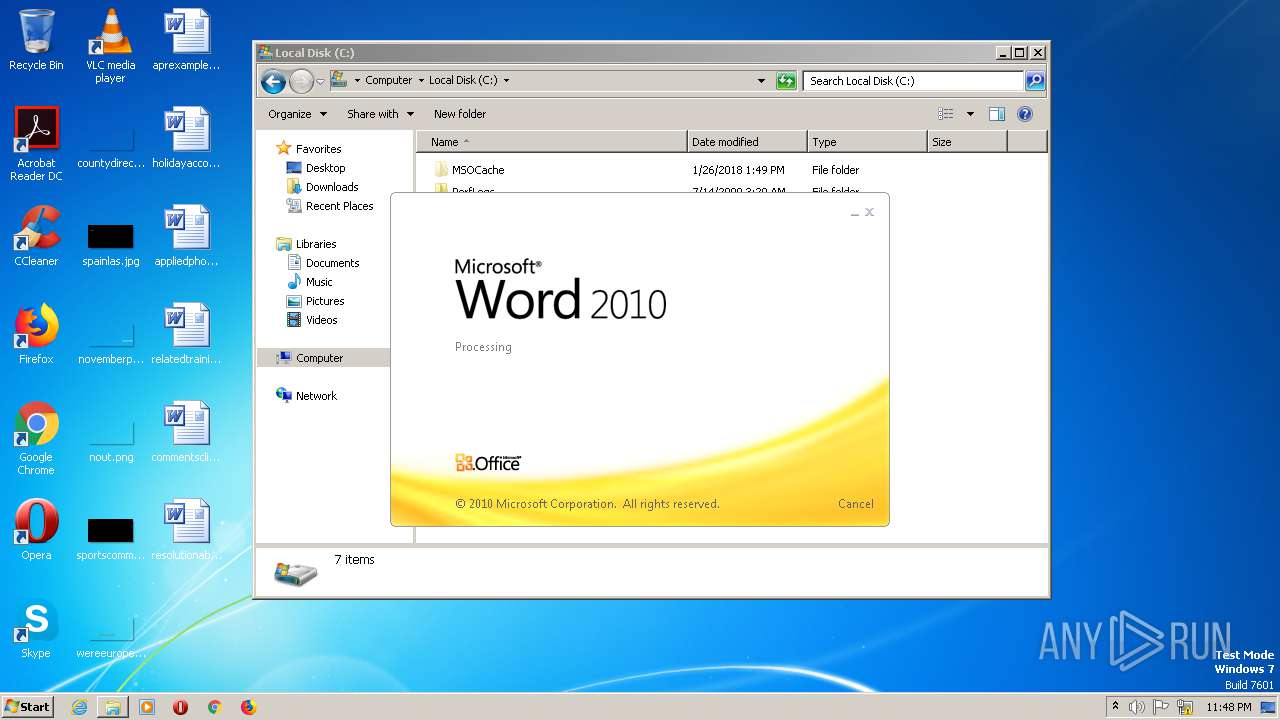Open Opera from the taskbar
The height and width of the screenshot is (720, 1280).
click(x=181, y=707)
